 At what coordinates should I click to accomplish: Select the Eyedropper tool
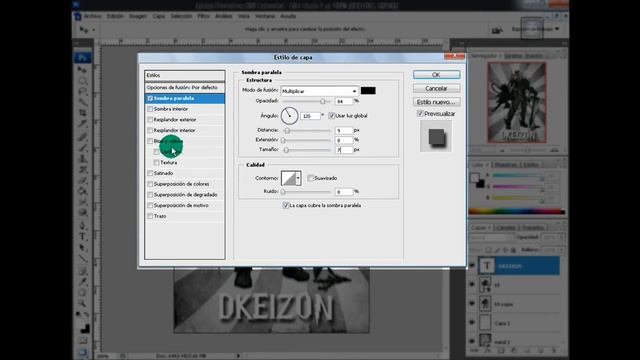point(82,282)
